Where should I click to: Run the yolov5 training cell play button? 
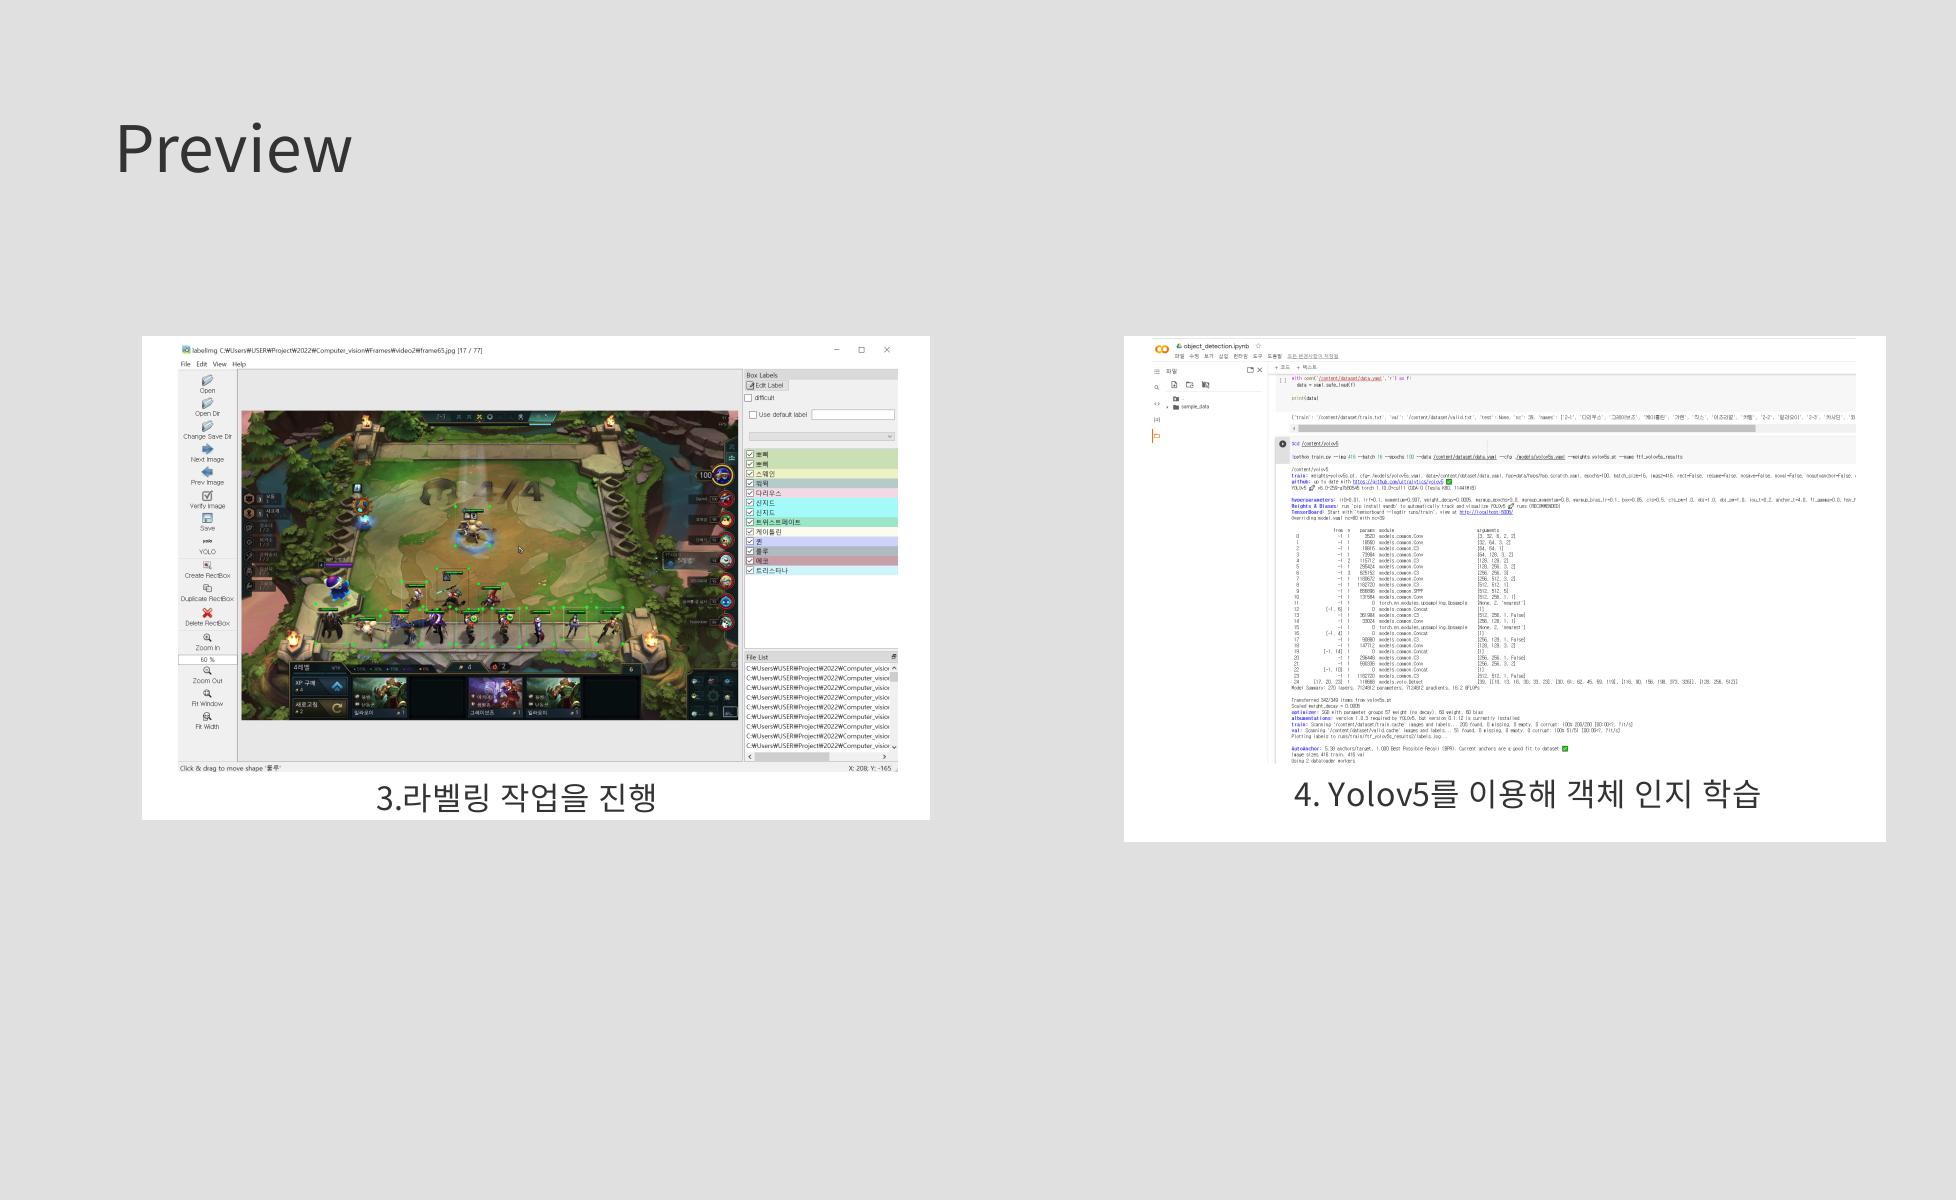coord(1283,444)
